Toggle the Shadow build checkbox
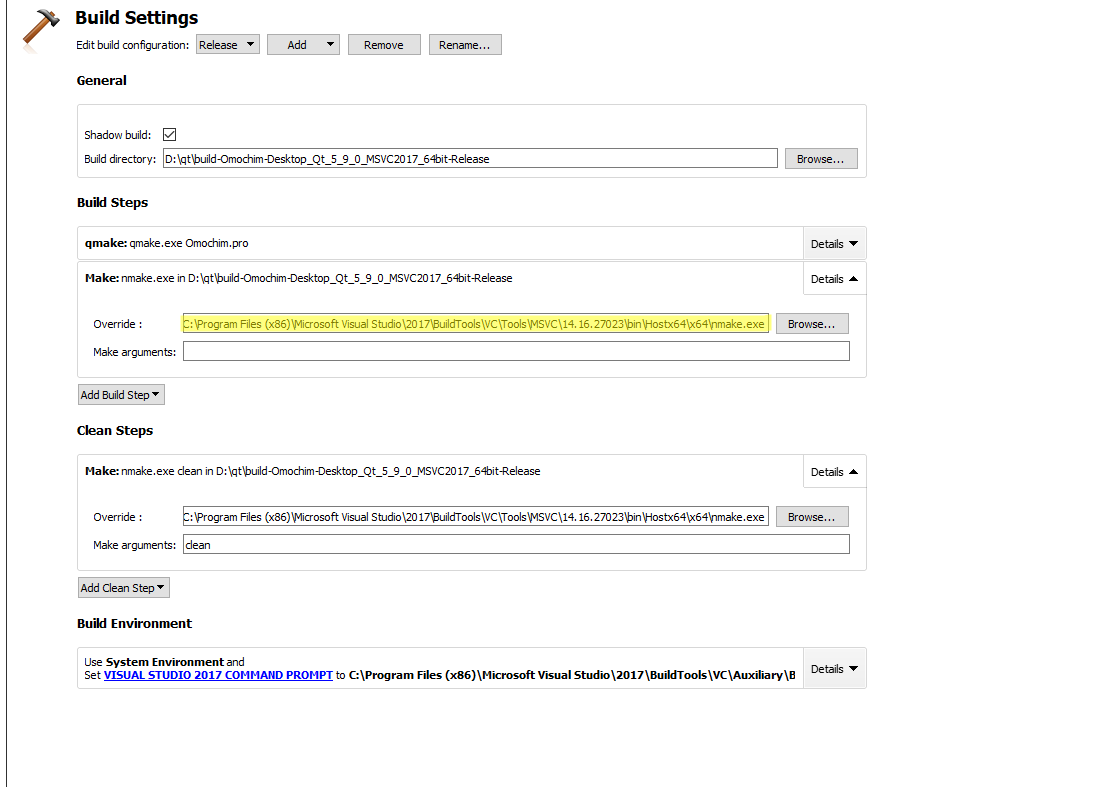Image resolution: width=1118 pixels, height=787 pixels. tap(169, 135)
